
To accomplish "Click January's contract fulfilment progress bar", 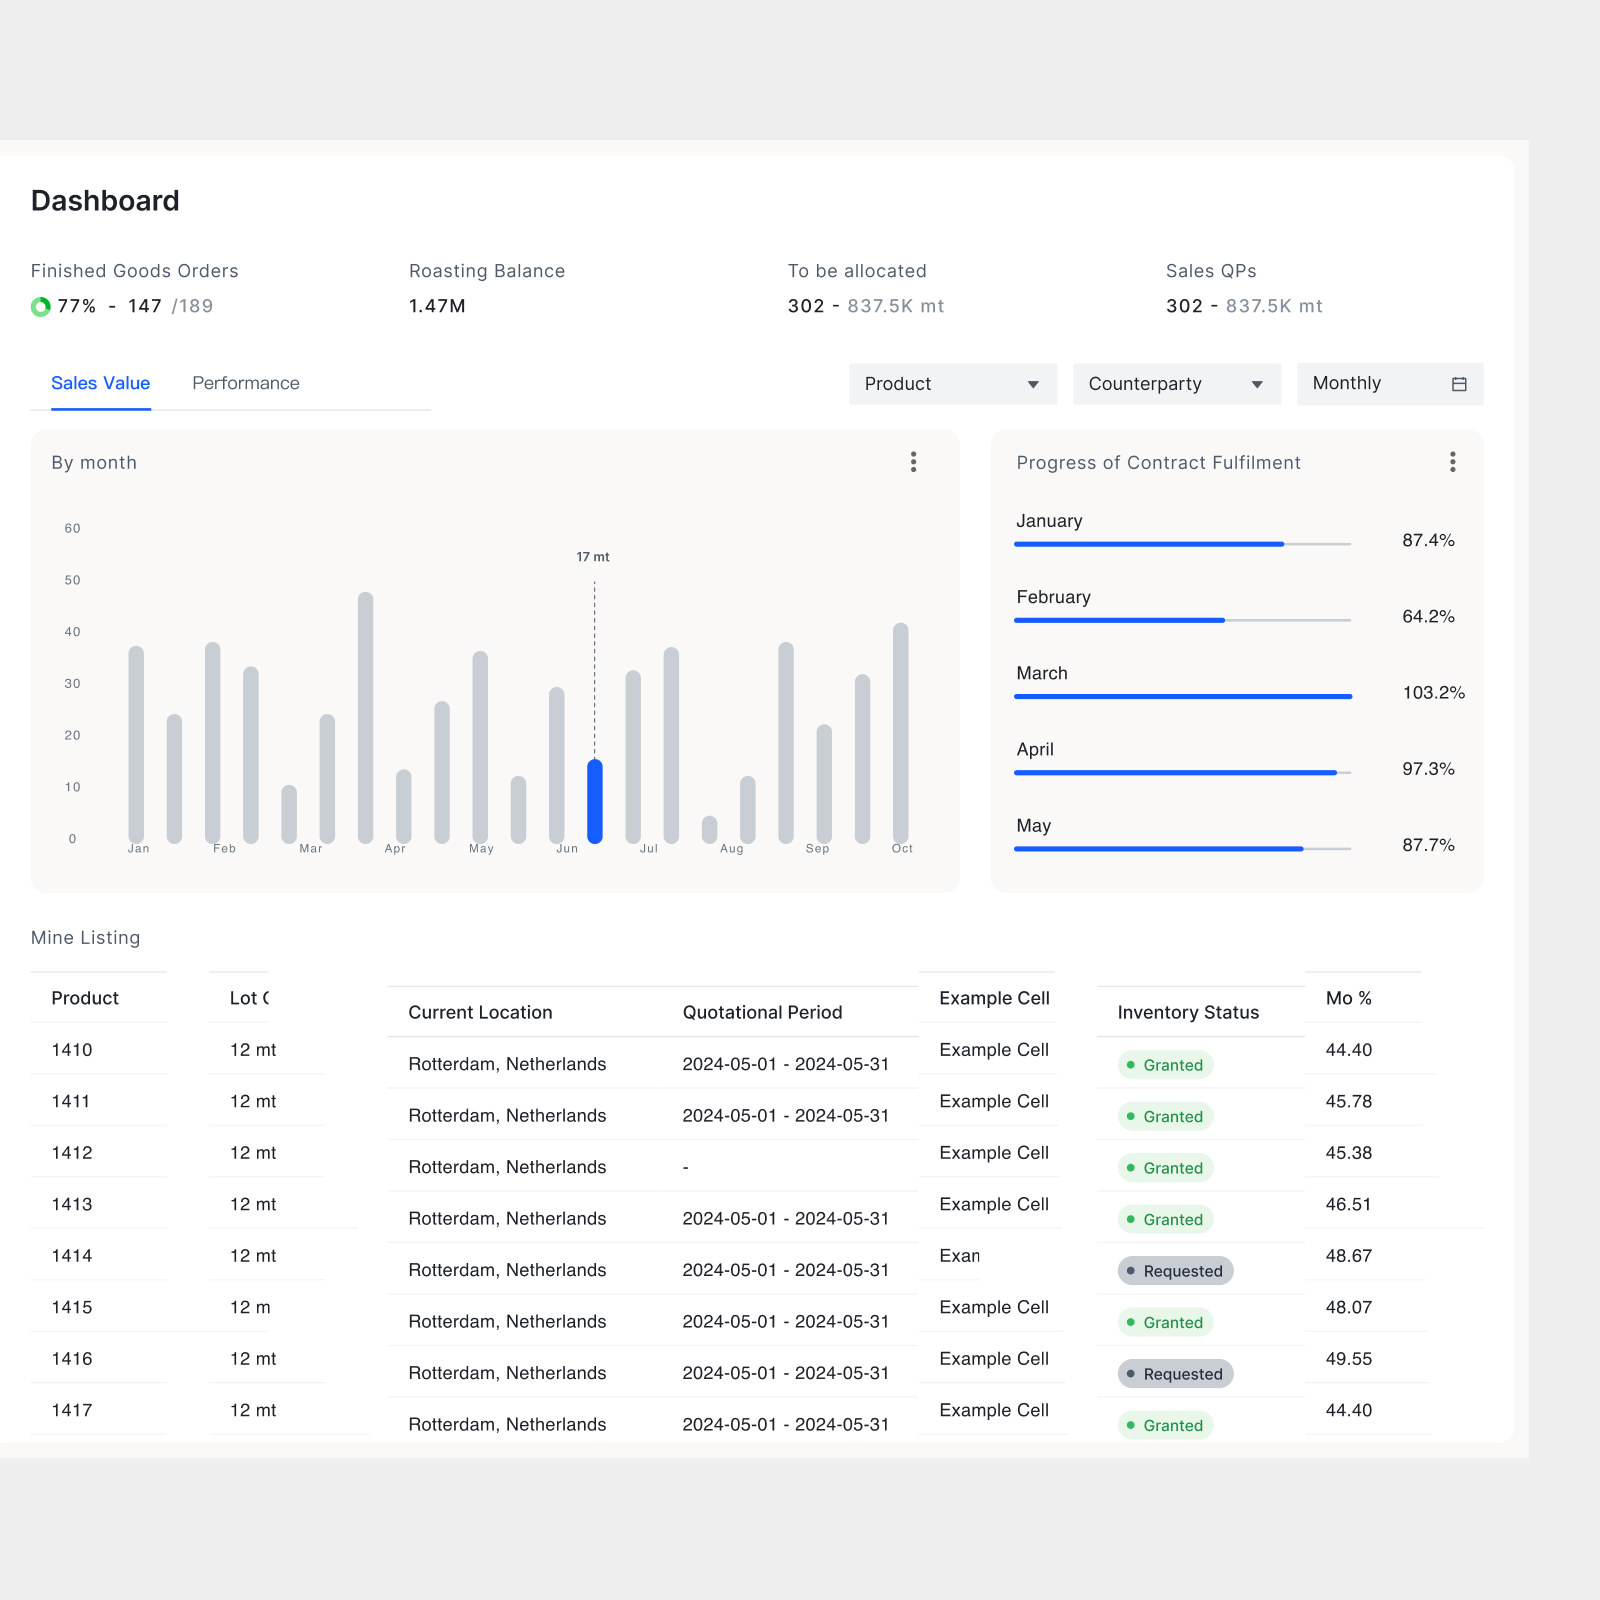I will (x=1148, y=543).
